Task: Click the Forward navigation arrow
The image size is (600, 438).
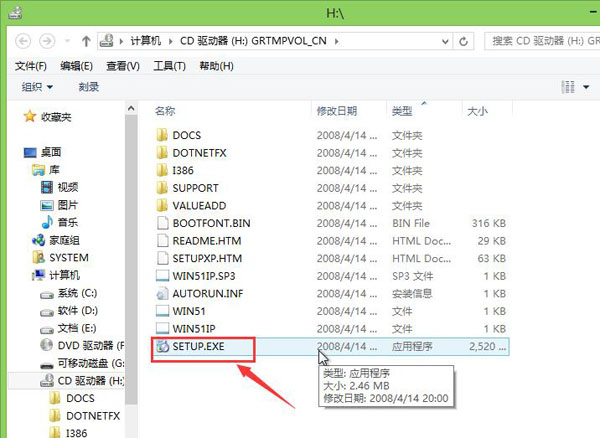Action: (x=47, y=41)
